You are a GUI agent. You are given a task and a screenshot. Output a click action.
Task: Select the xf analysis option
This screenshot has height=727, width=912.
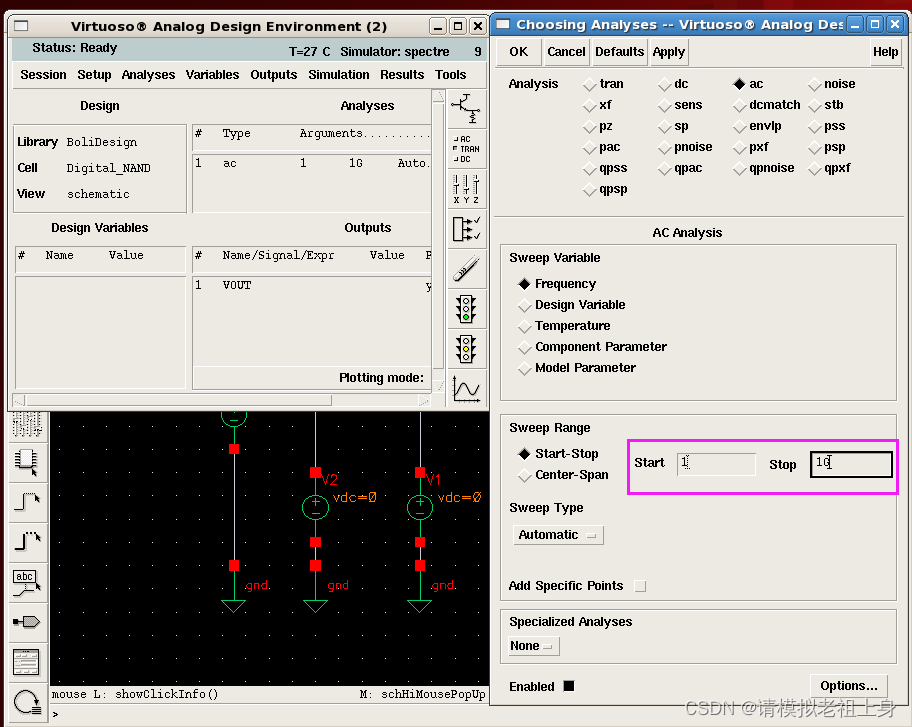pyautogui.click(x=598, y=105)
